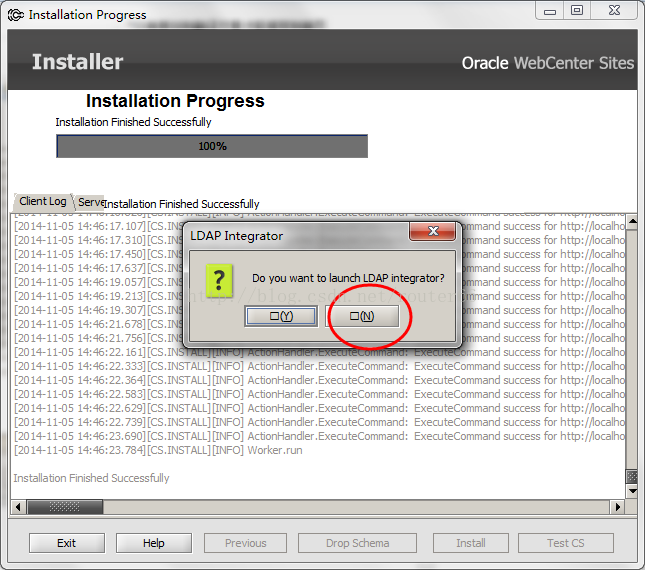Viewport: 645px width, 570px height.
Task: Click the 'Do you want to launch LDAP integrator?' message
Action: pyautogui.click(x=348, y=278)
